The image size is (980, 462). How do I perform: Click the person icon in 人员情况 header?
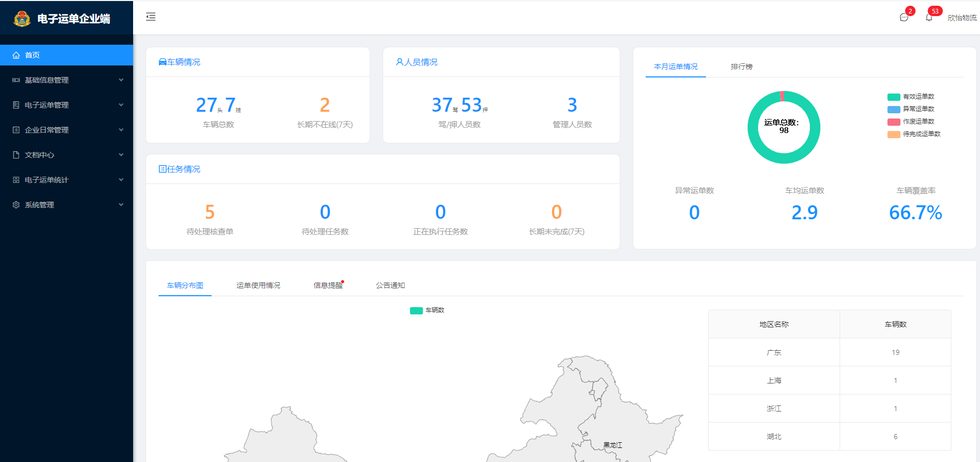(x=399, y=62)
